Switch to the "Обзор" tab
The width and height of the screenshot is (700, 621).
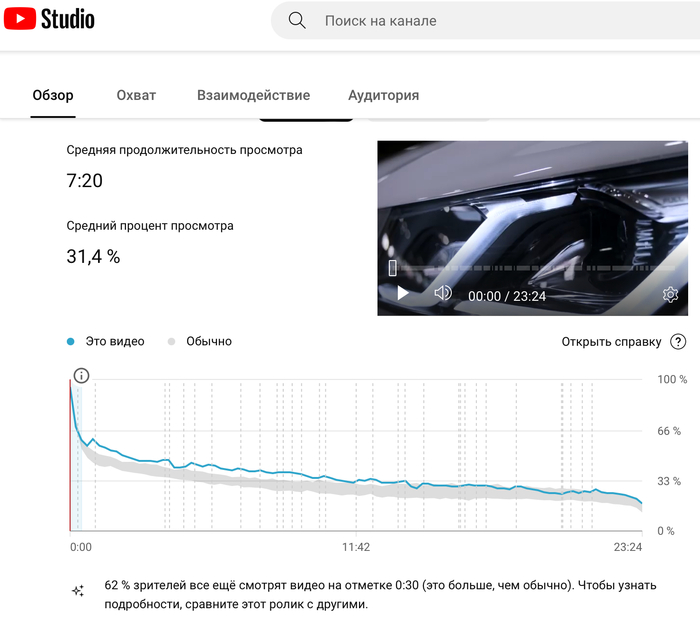[x=53, y=96]
